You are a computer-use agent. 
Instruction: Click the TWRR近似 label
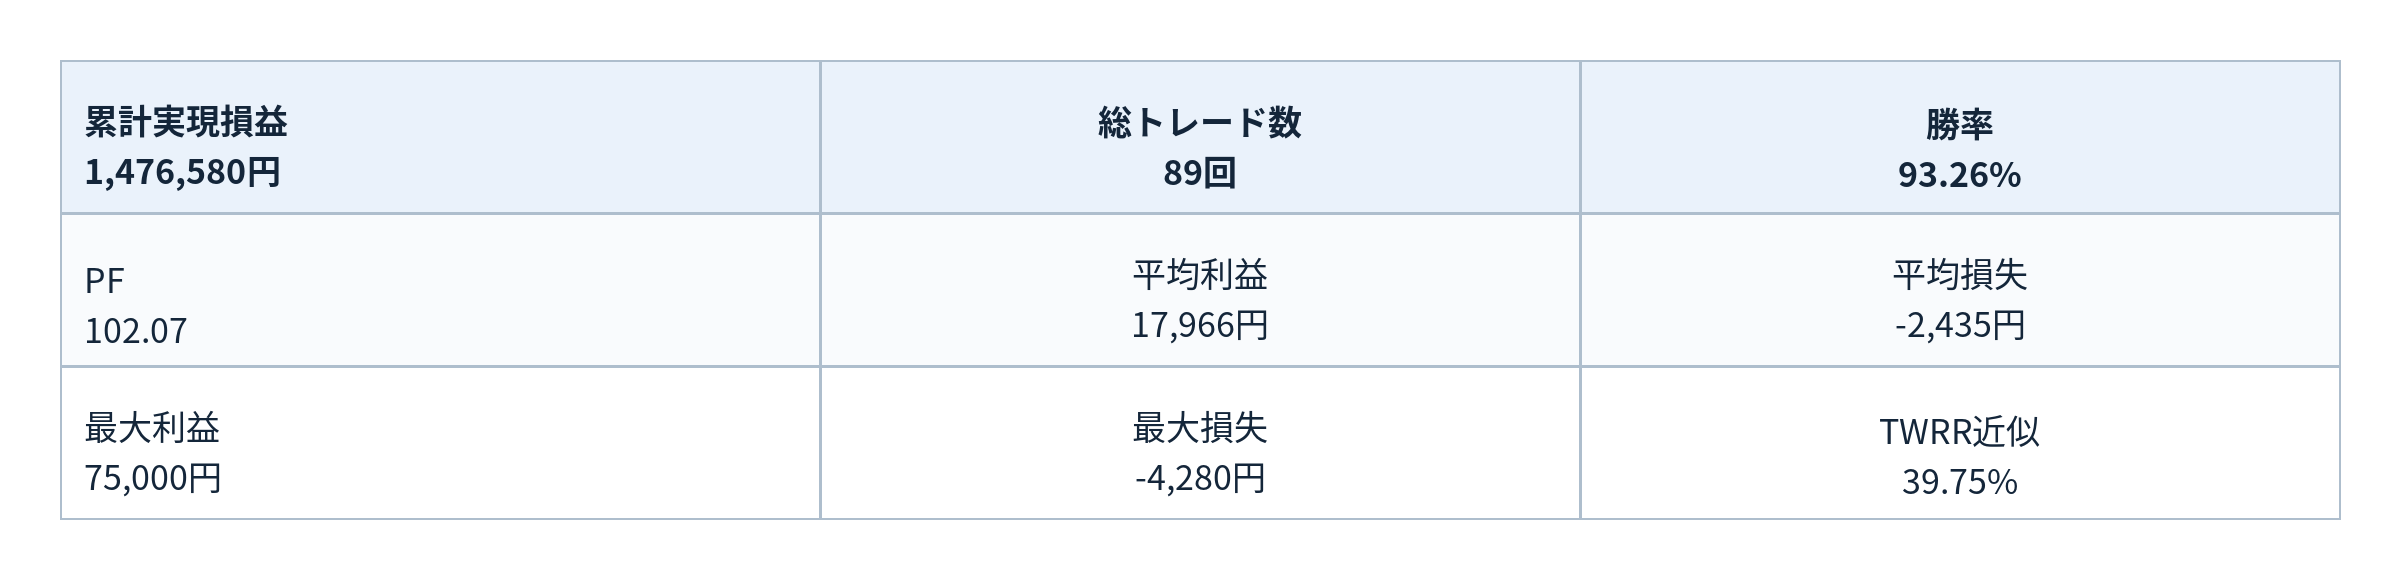(x=1959, y=432)
